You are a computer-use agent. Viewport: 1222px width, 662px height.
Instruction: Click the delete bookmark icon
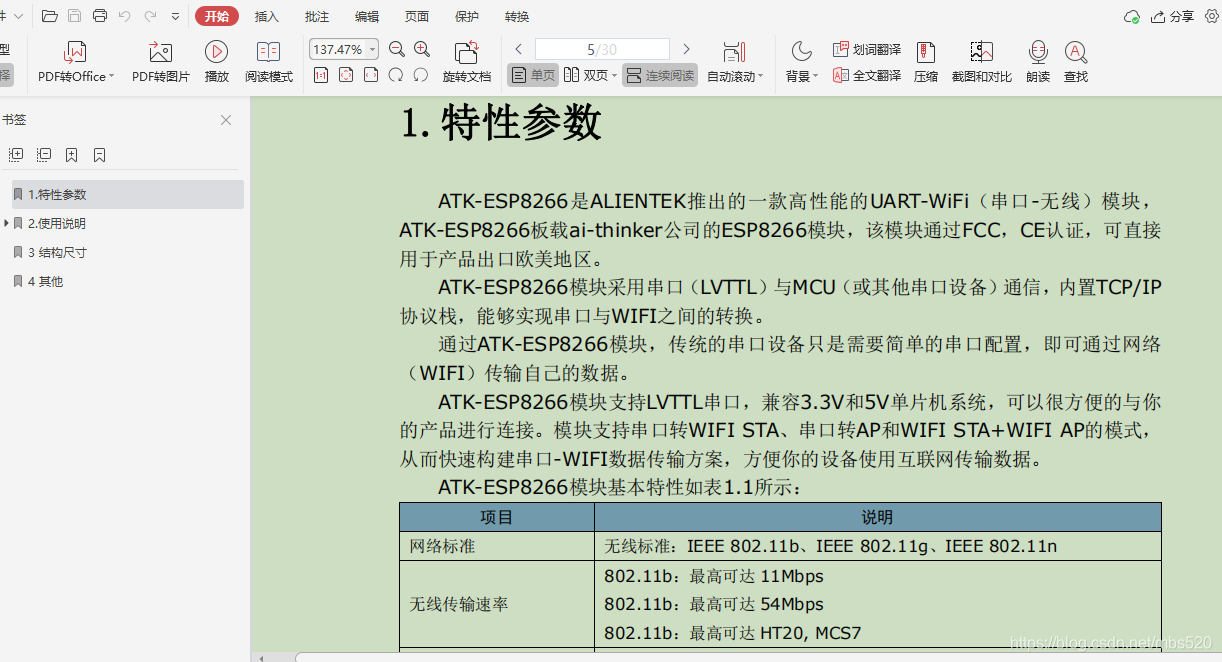click(x=100, y=155)
